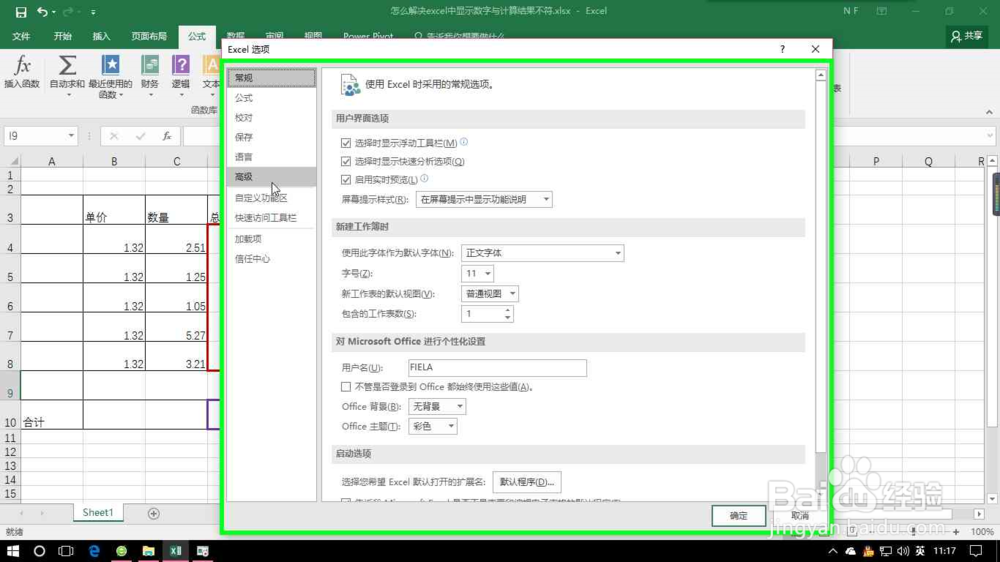Switch to the 插入 ribbon tab
Image resolution: width=1000 pixels, height=562 pixels.
101,36
